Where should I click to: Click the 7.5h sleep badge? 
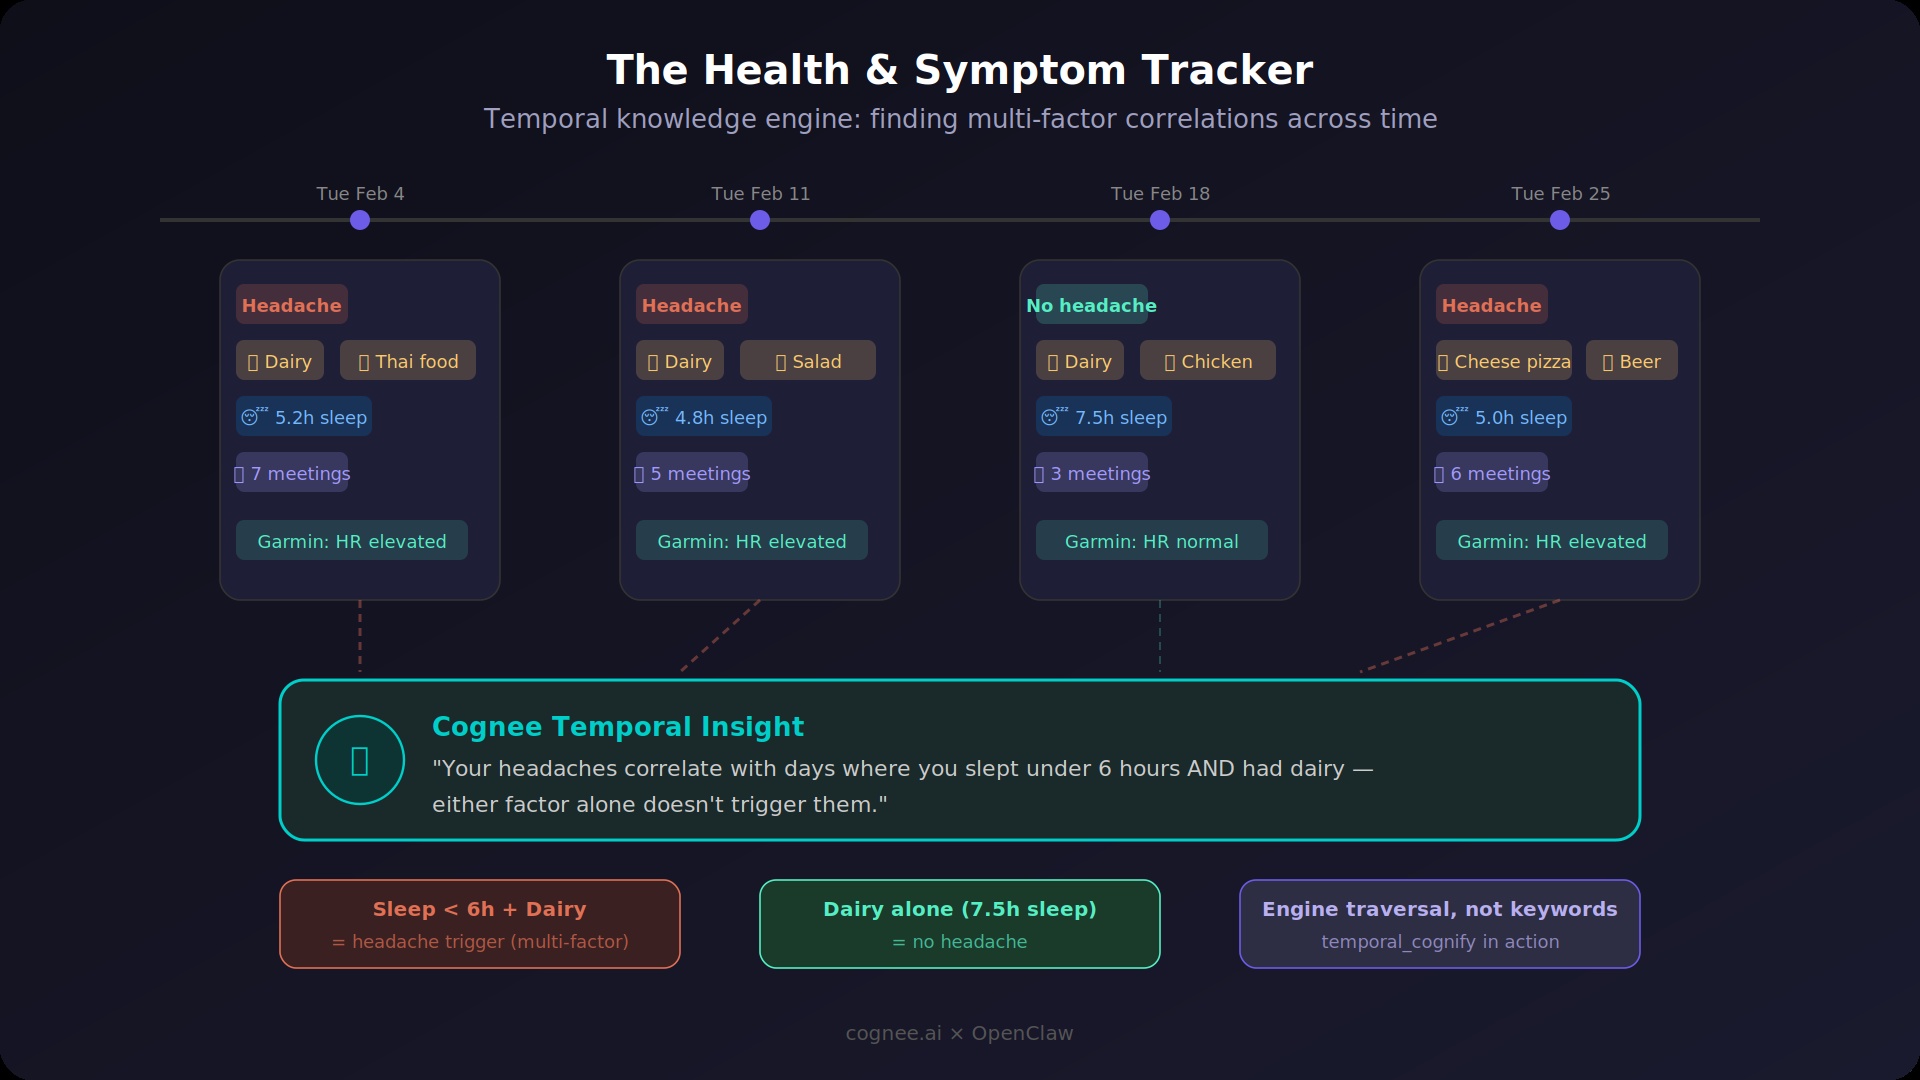[1104, 417]
